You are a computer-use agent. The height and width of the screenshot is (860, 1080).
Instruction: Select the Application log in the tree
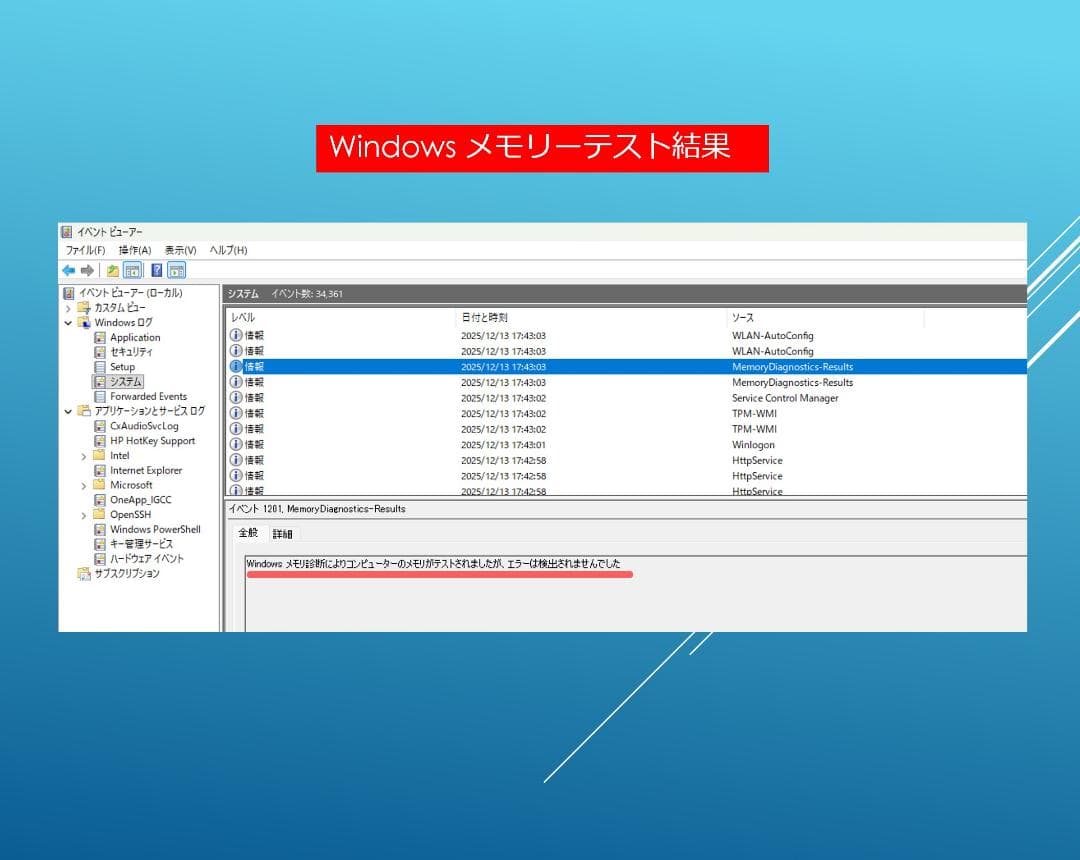coord(135,338)
